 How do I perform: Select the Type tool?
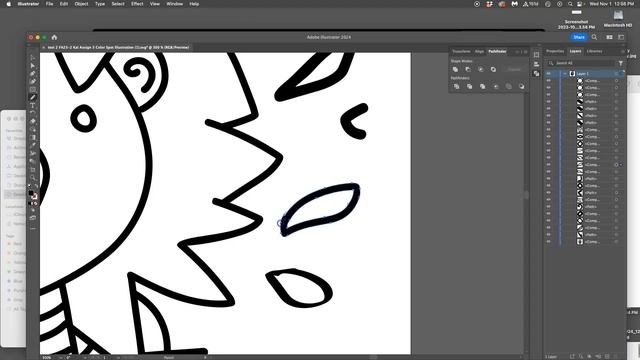(x=33, y=105)
